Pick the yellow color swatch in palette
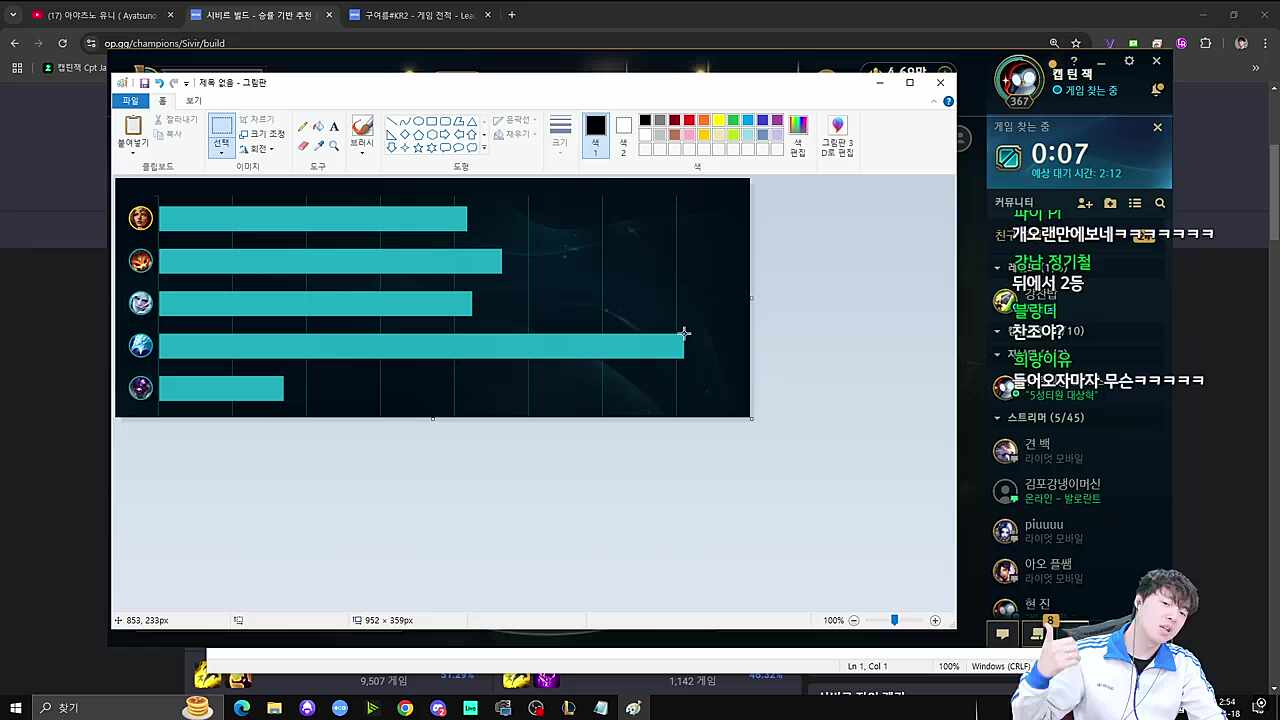The width and height of the screenshot is (1280, 720). pyautogui.click(x=718, y=121)
